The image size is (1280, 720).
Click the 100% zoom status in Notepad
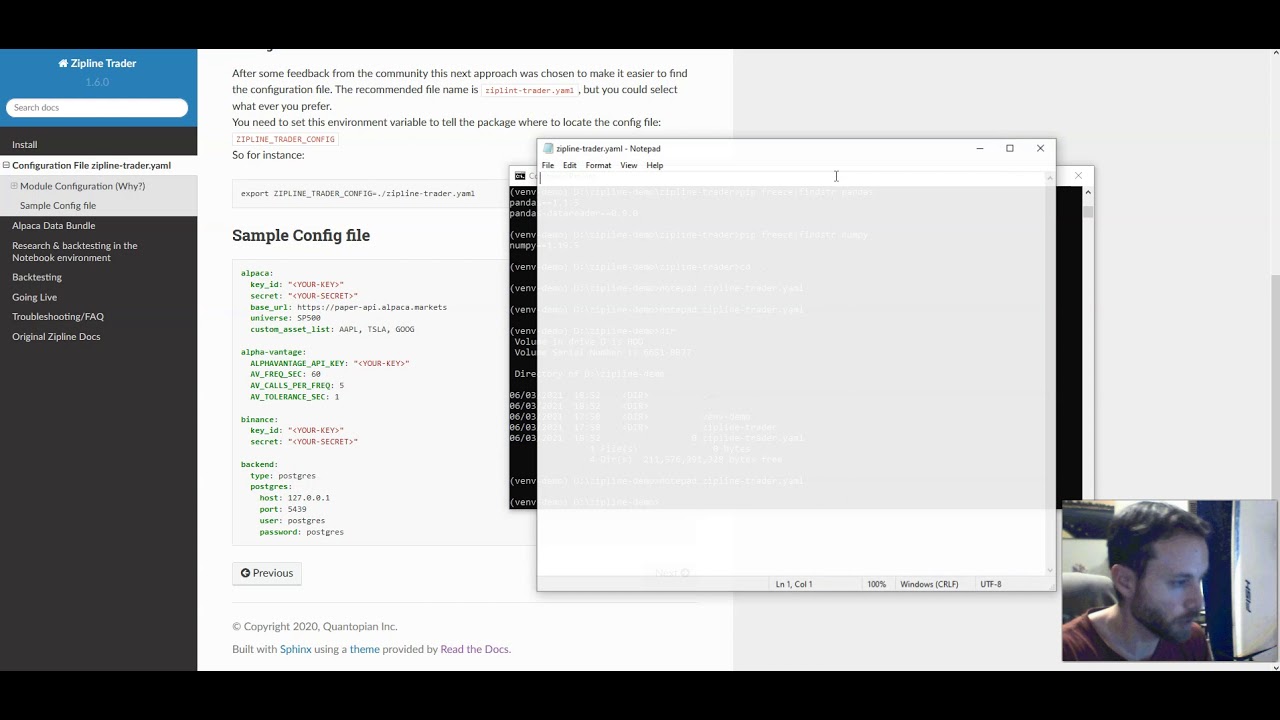(x=877, y=584)
